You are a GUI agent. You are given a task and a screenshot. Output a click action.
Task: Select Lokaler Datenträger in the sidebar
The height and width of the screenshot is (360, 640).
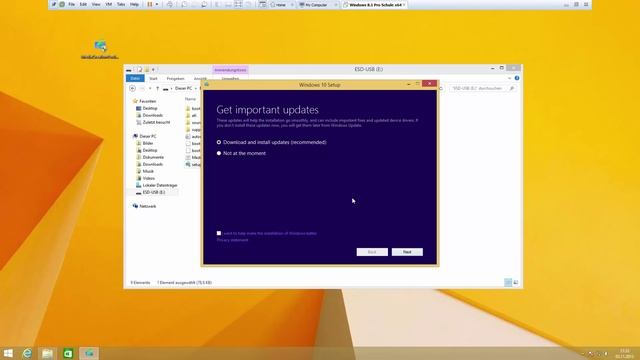(160, 185)
